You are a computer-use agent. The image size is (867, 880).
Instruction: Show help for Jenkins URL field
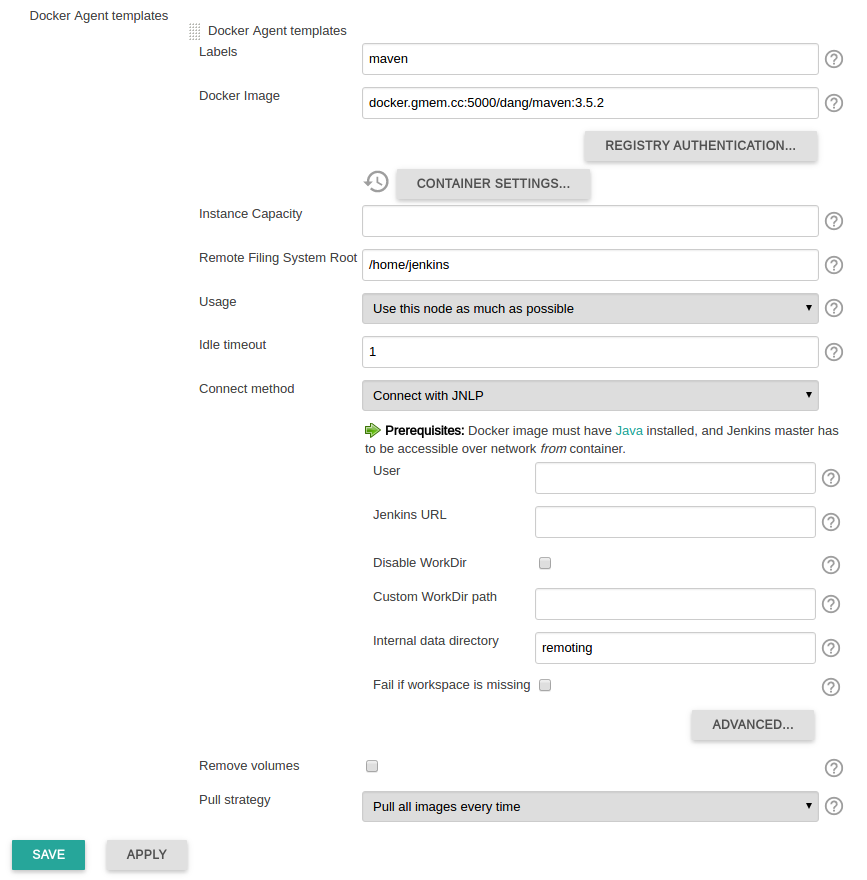[830, 522]
